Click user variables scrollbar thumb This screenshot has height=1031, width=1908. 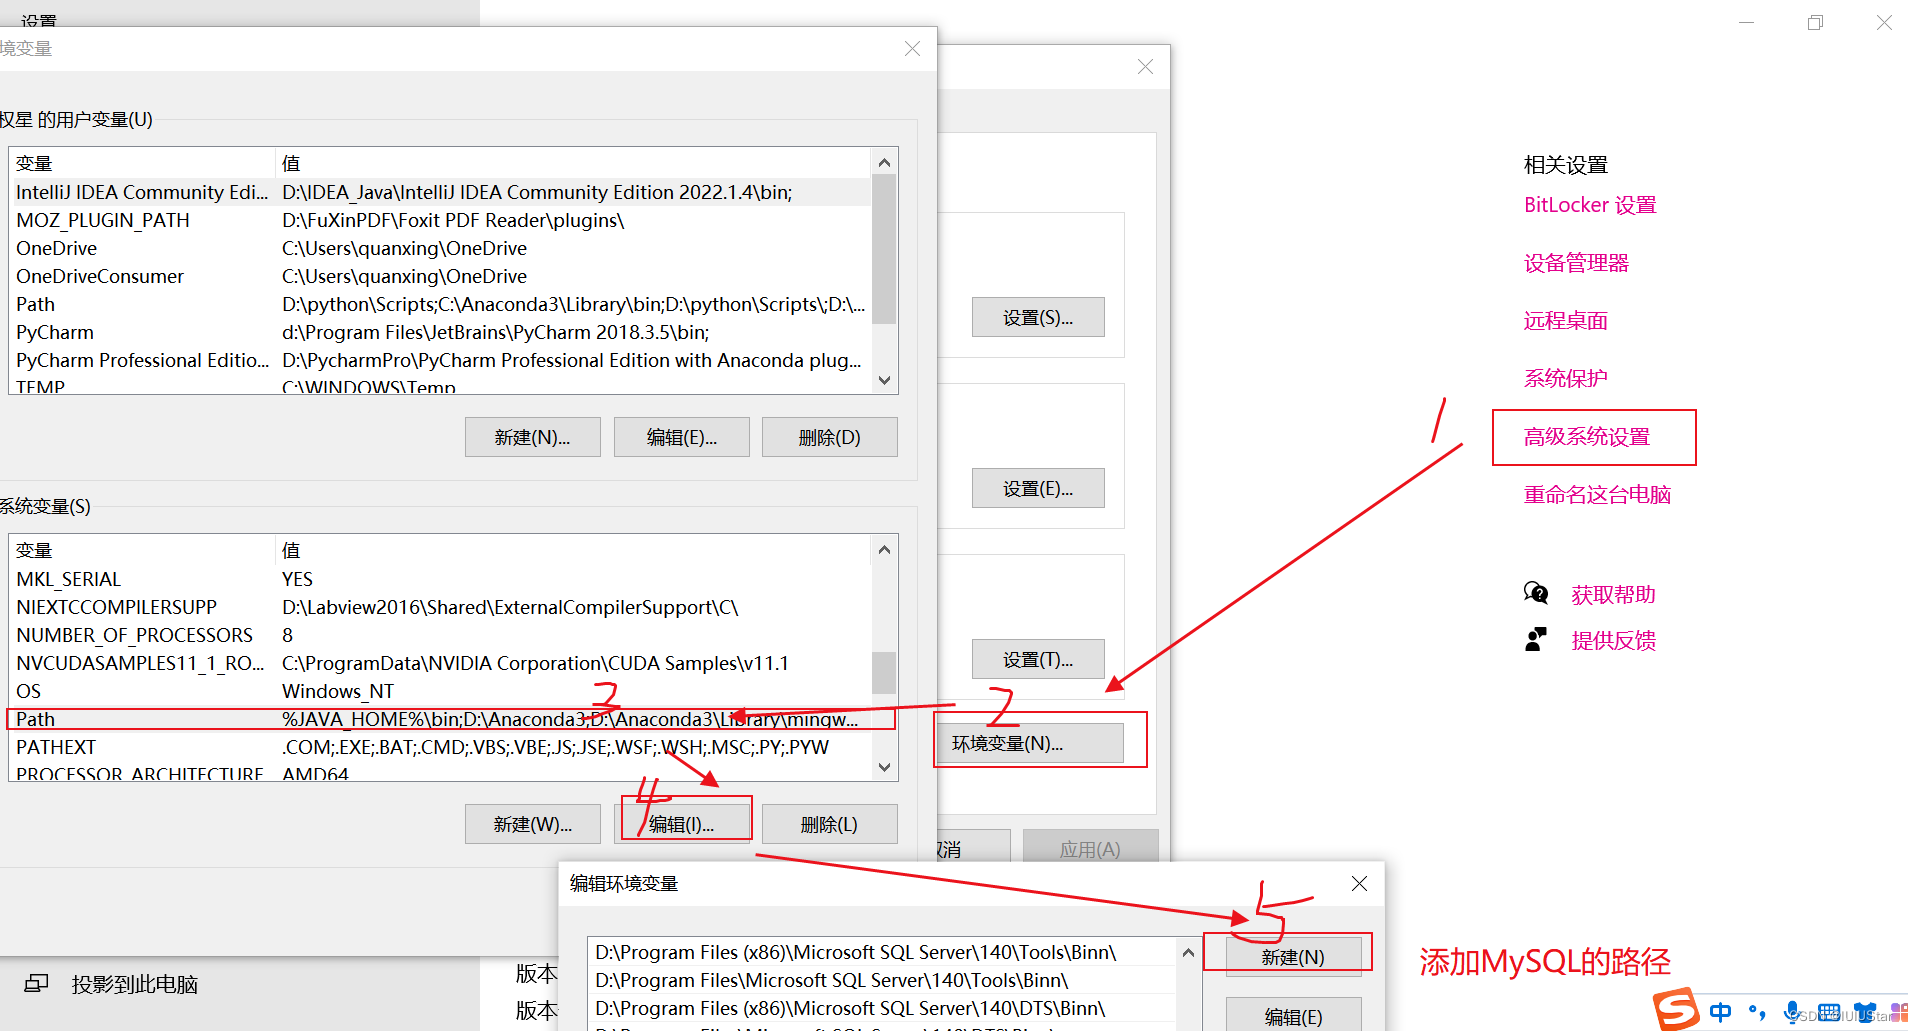click(x=884, y=250)
